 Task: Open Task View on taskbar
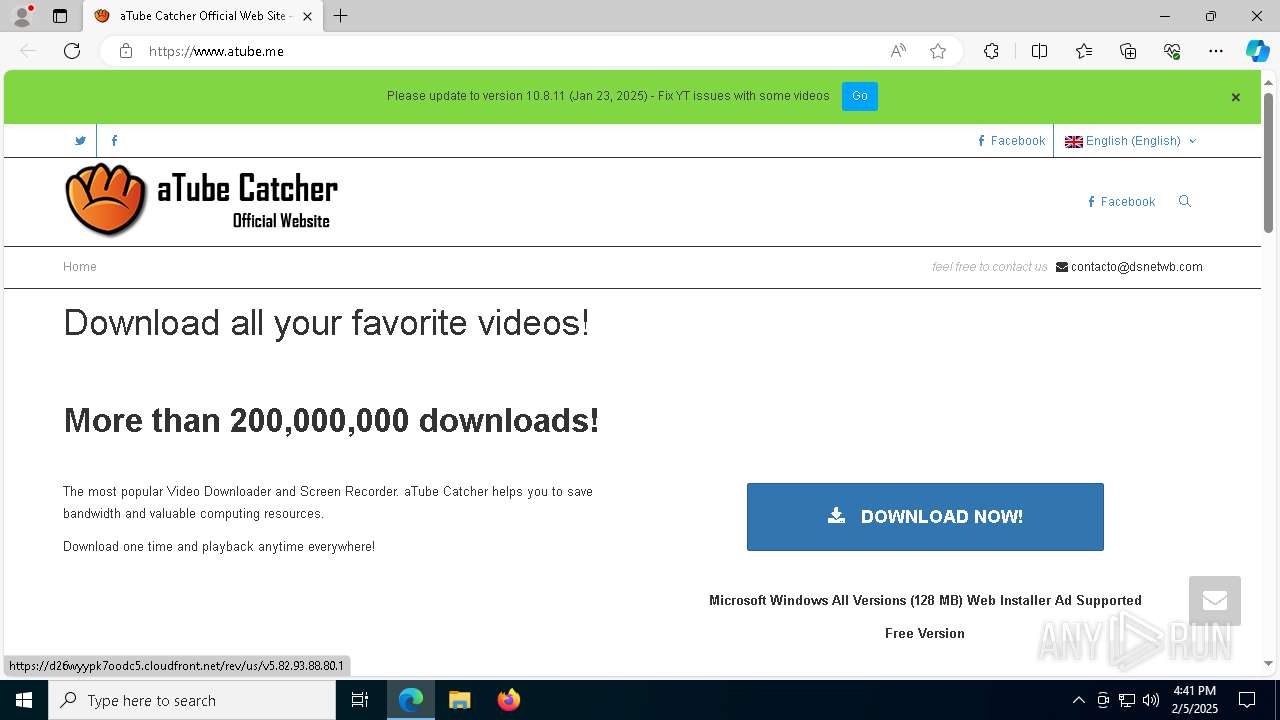tap(360, 700)
